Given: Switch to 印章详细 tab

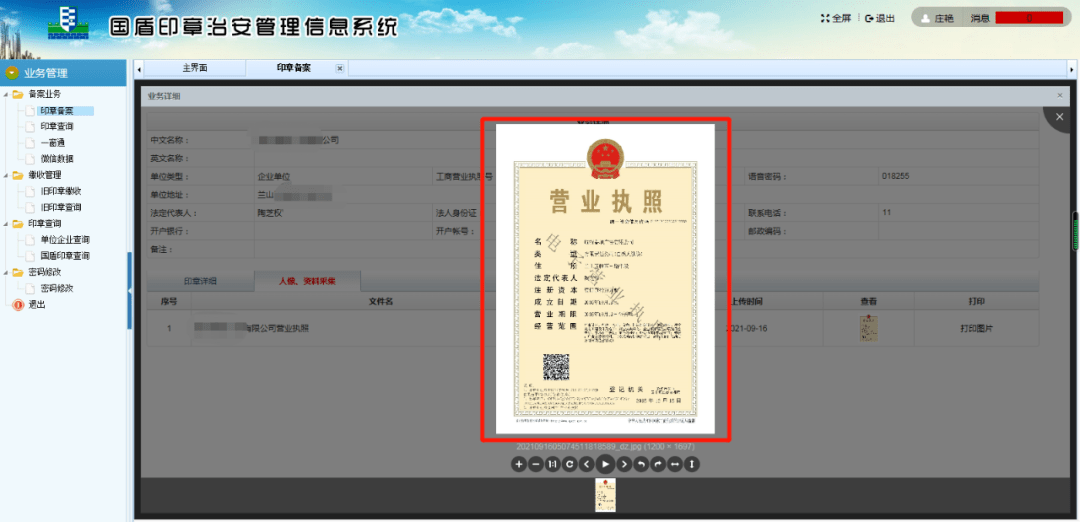Looking at the screenshot, I should coord(200,281).
